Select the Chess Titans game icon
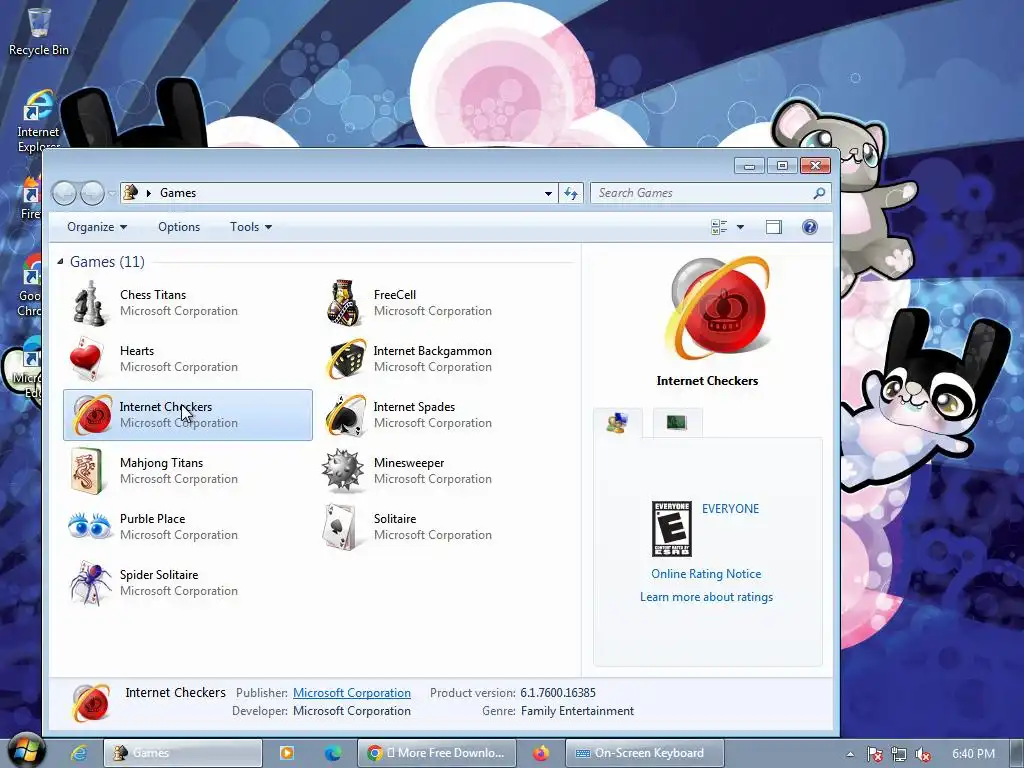Viewport: 1024px width, 768px height. click(89, 302)
